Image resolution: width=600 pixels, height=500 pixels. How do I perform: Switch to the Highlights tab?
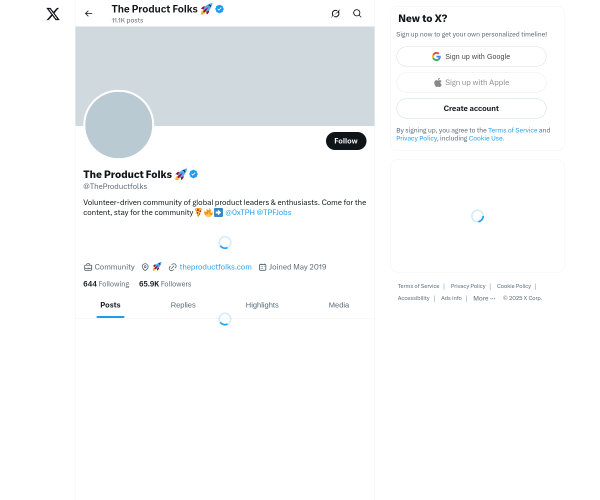coord(262,305)
